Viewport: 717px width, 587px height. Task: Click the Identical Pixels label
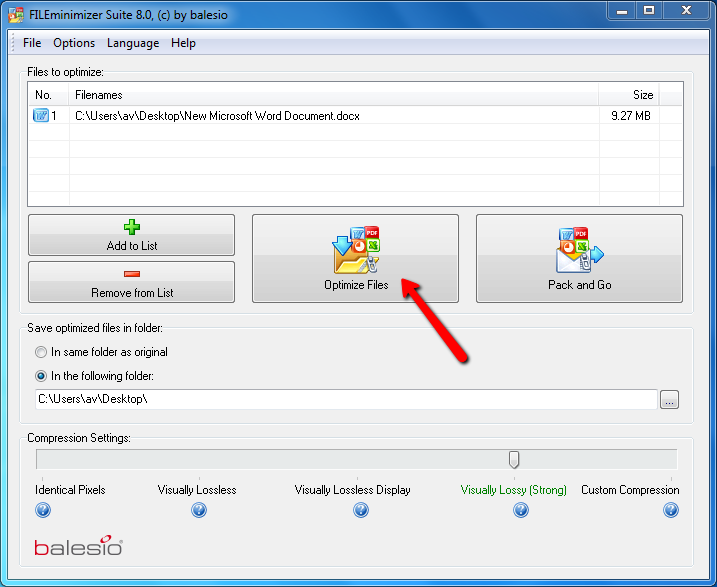70,490
